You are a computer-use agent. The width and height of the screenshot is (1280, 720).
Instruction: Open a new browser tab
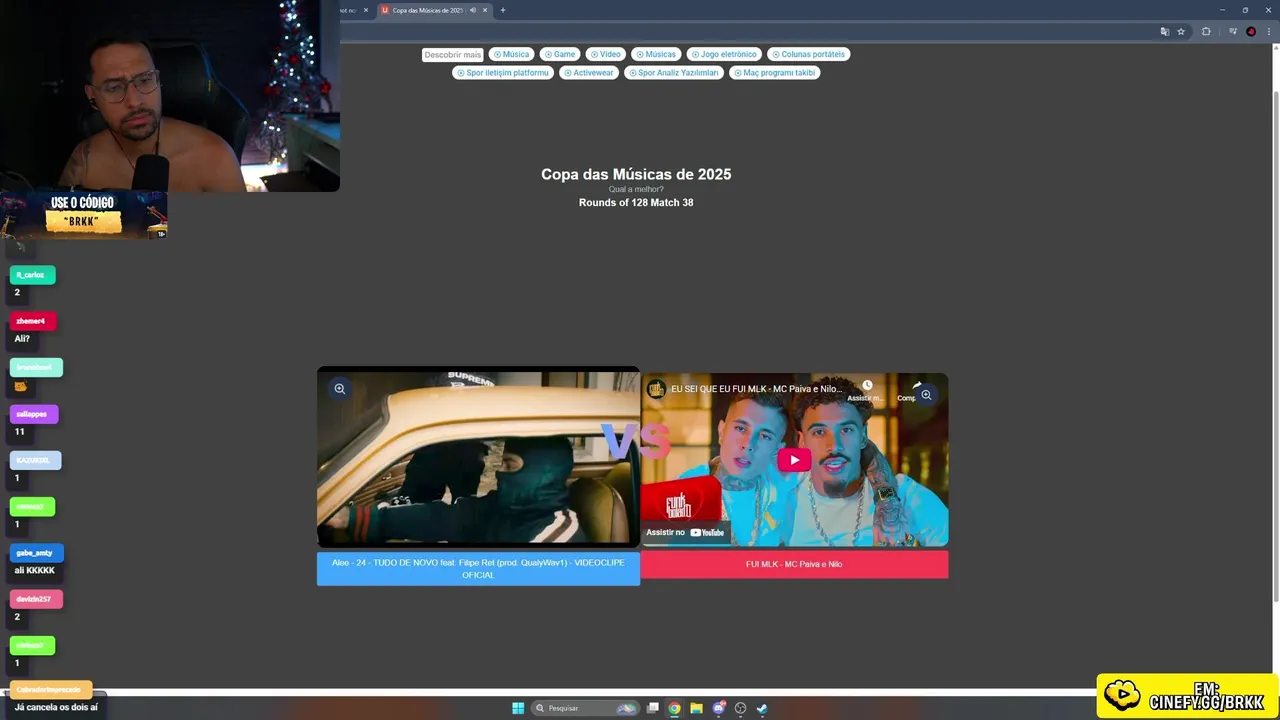click(x=503, y=10)
